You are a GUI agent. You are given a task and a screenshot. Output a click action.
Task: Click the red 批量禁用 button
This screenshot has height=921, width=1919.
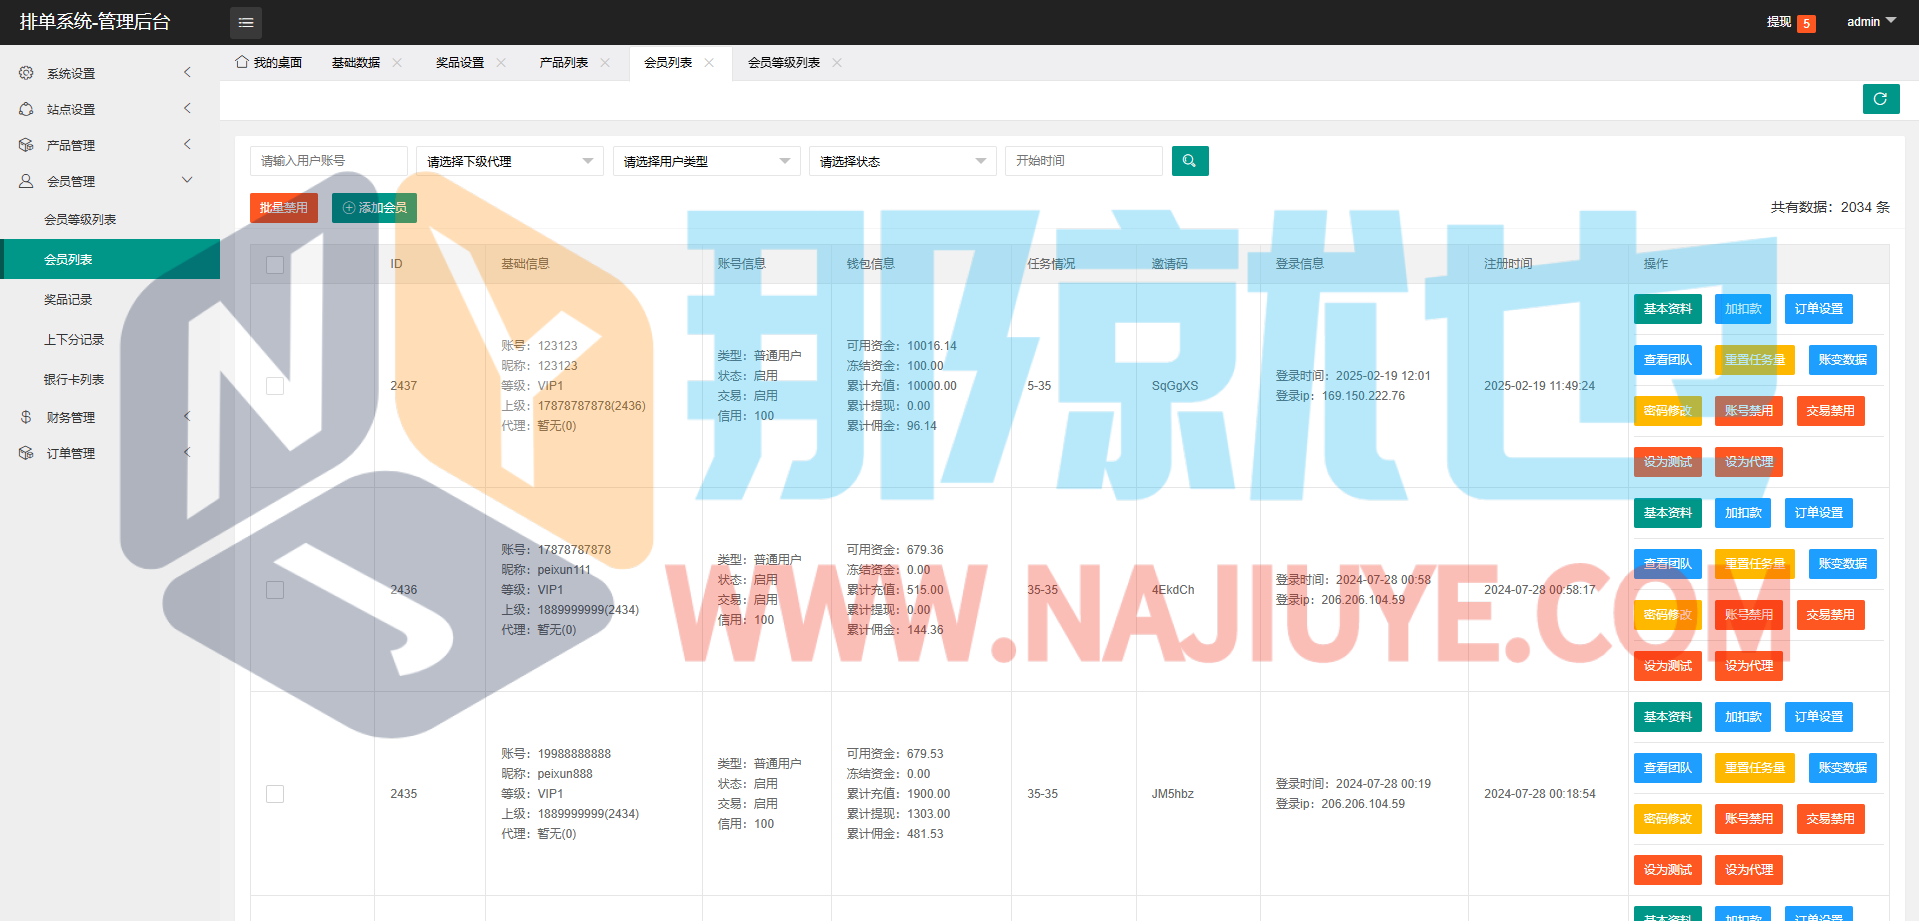pos(284,208)
